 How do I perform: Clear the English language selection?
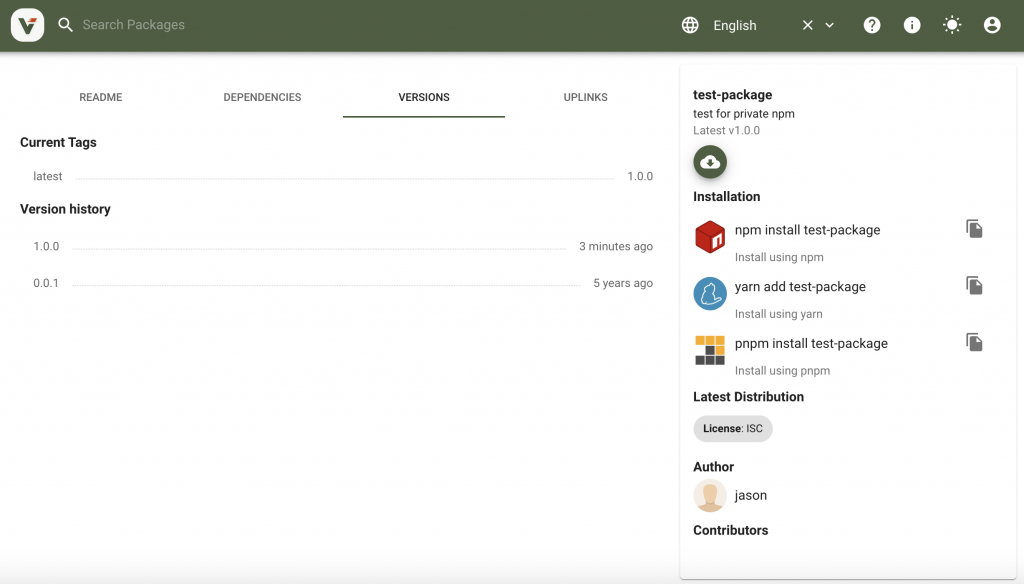tap(808, 25)
